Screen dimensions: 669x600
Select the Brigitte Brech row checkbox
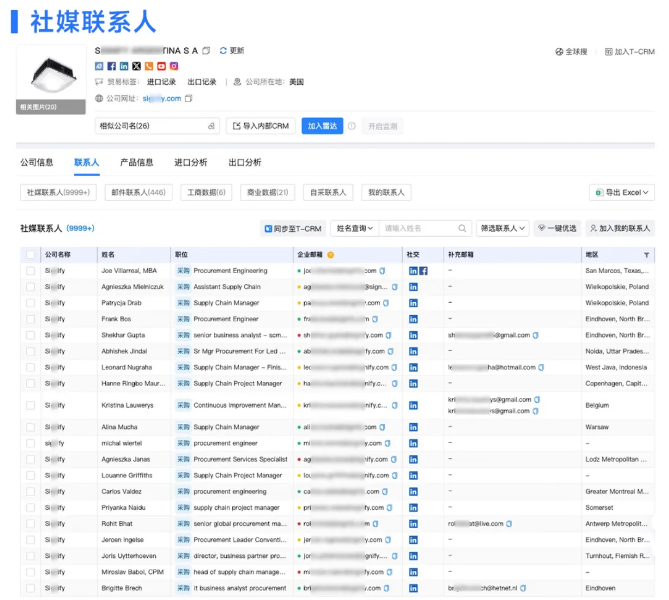tap(30, 588)
